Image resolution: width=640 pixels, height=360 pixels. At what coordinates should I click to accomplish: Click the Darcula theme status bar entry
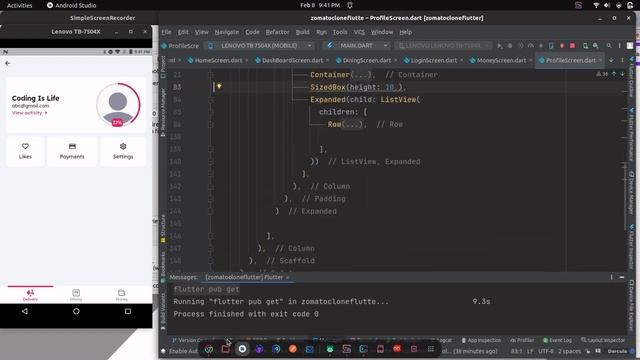(617, 351)
